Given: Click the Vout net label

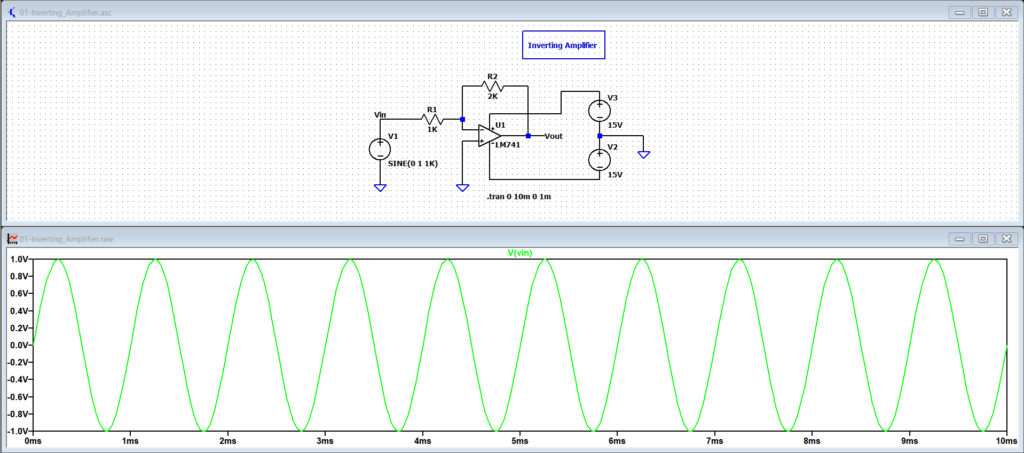Looking at the screenshot, I should click(554, 135).
